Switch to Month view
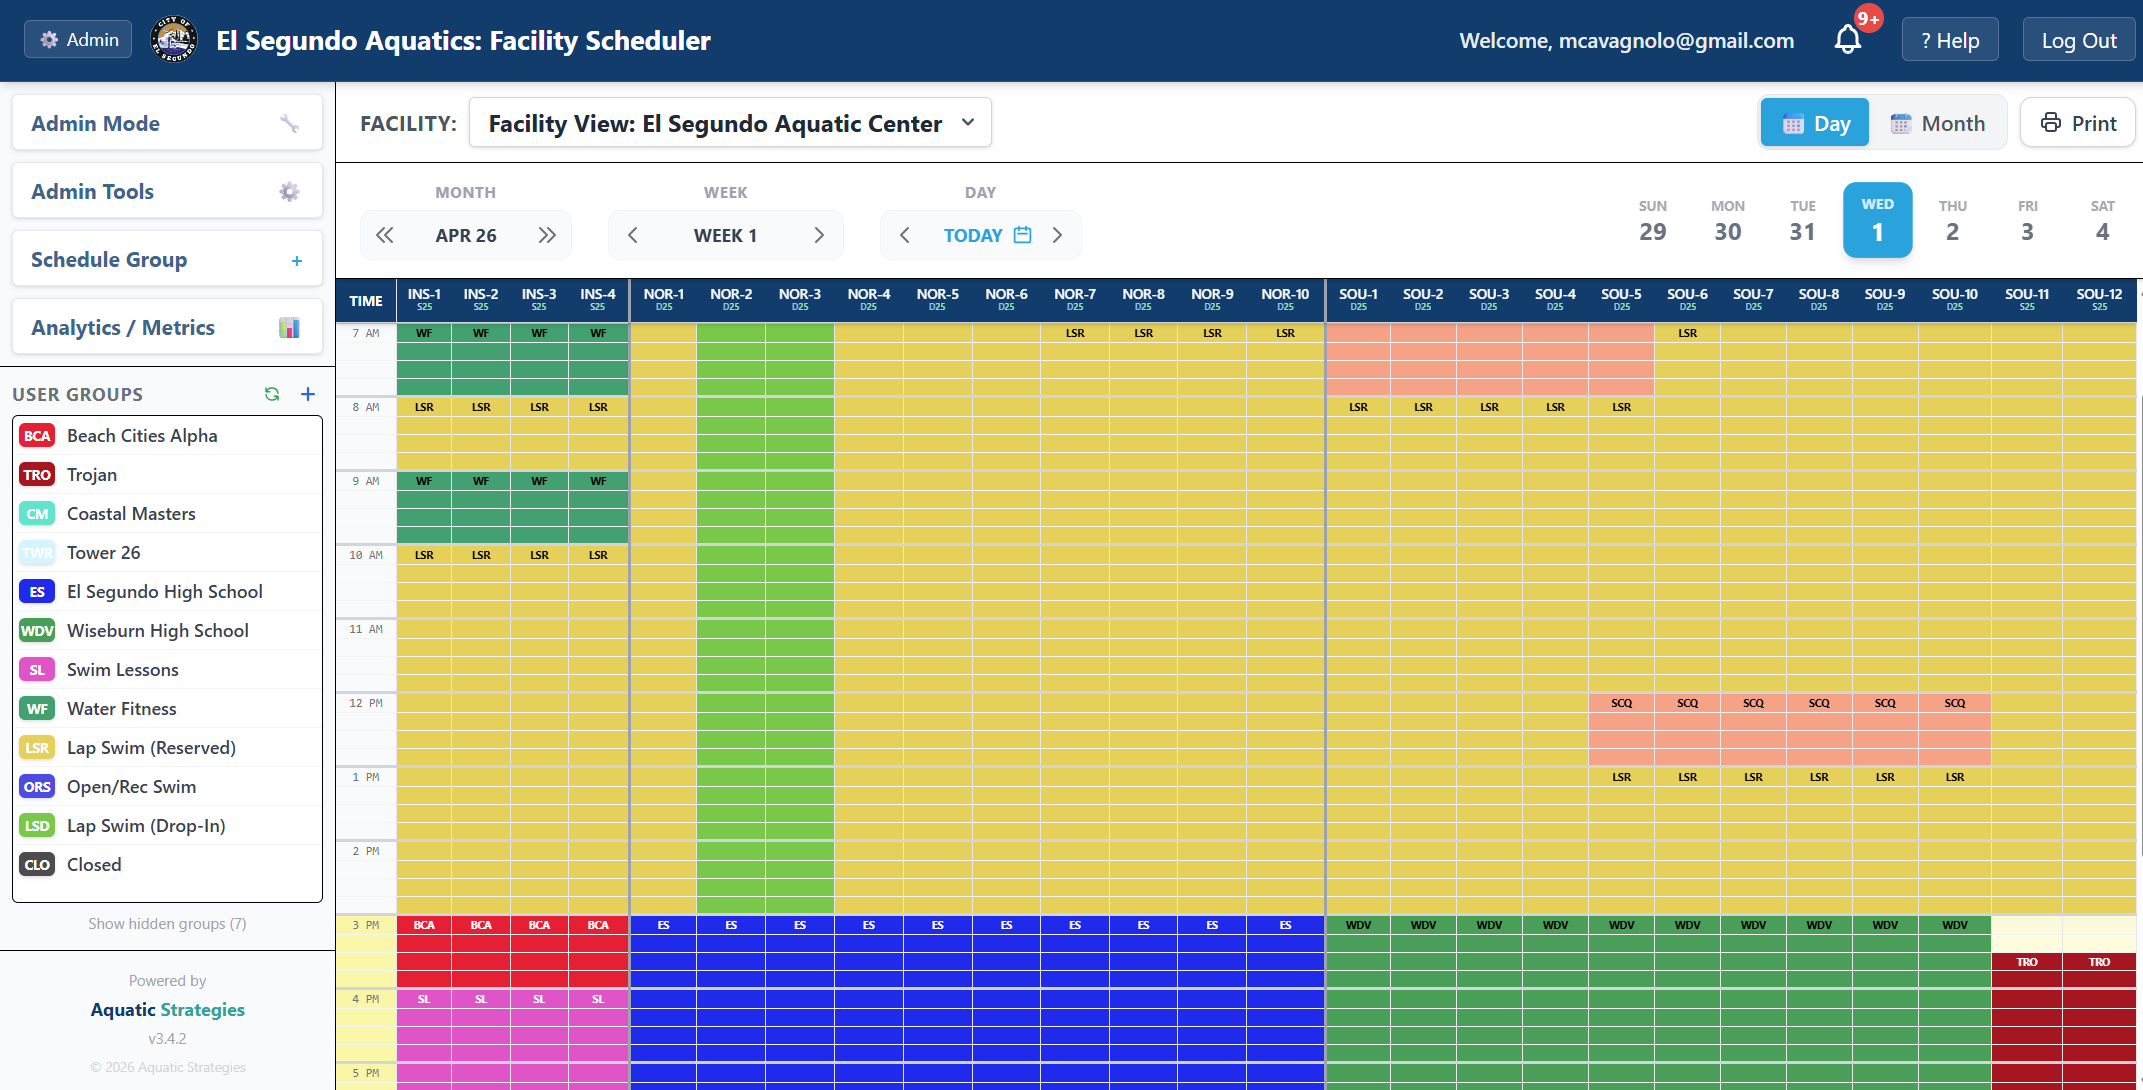This screenshot has width=2143, height=1090. [x=1936, y=122]
